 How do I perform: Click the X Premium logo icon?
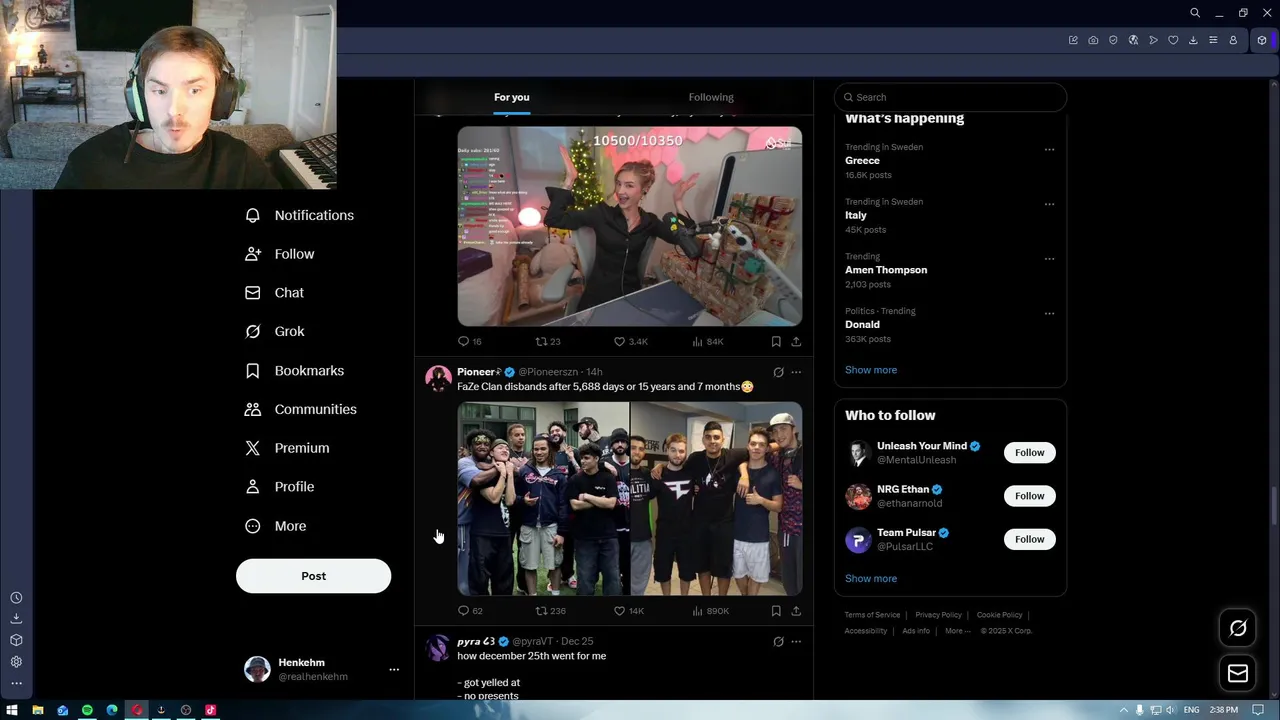tap(253, 448)
